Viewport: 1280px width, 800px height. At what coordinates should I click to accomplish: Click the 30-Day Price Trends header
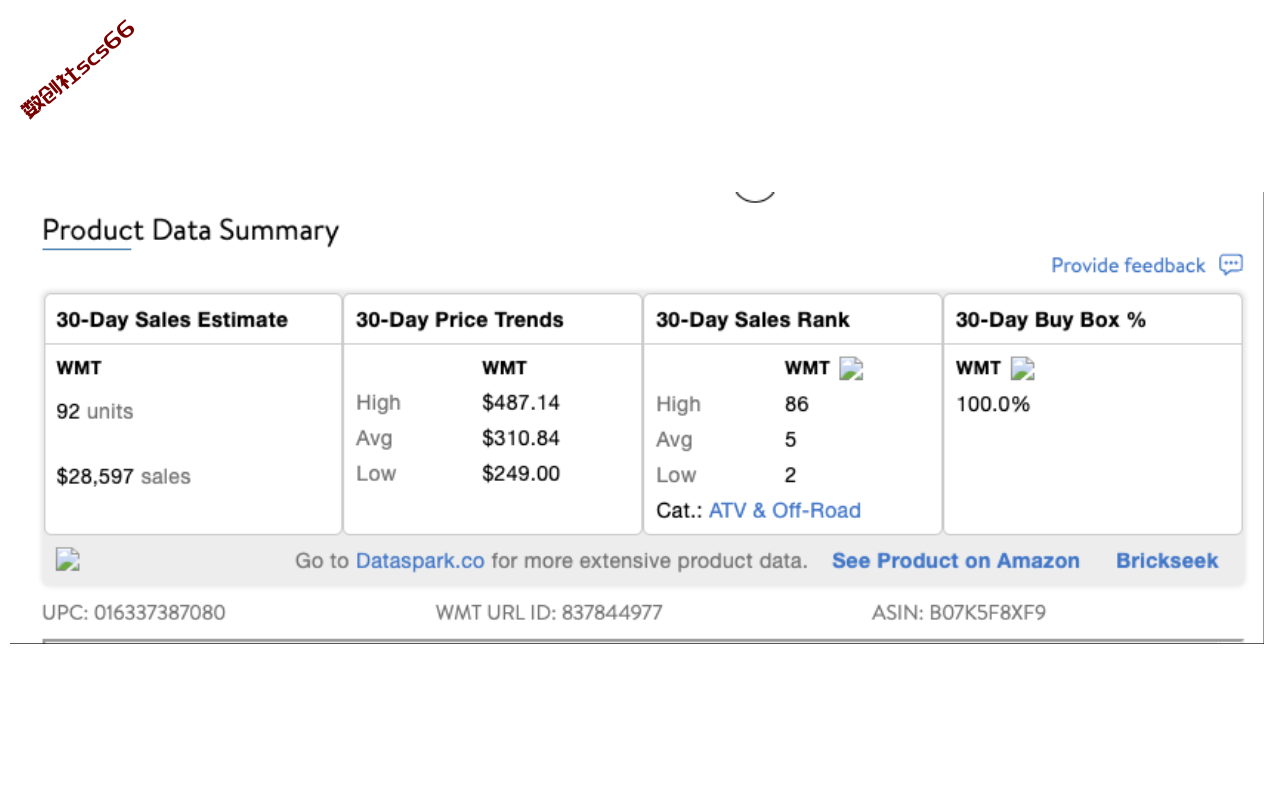pyautogui.click(x=460, y=320)
